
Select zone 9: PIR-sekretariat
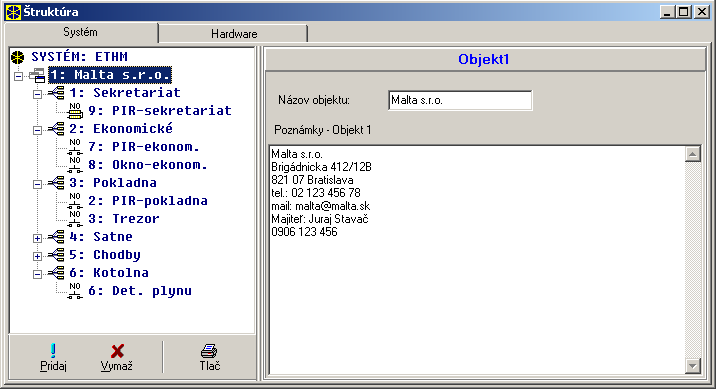(x=160, y=111)
